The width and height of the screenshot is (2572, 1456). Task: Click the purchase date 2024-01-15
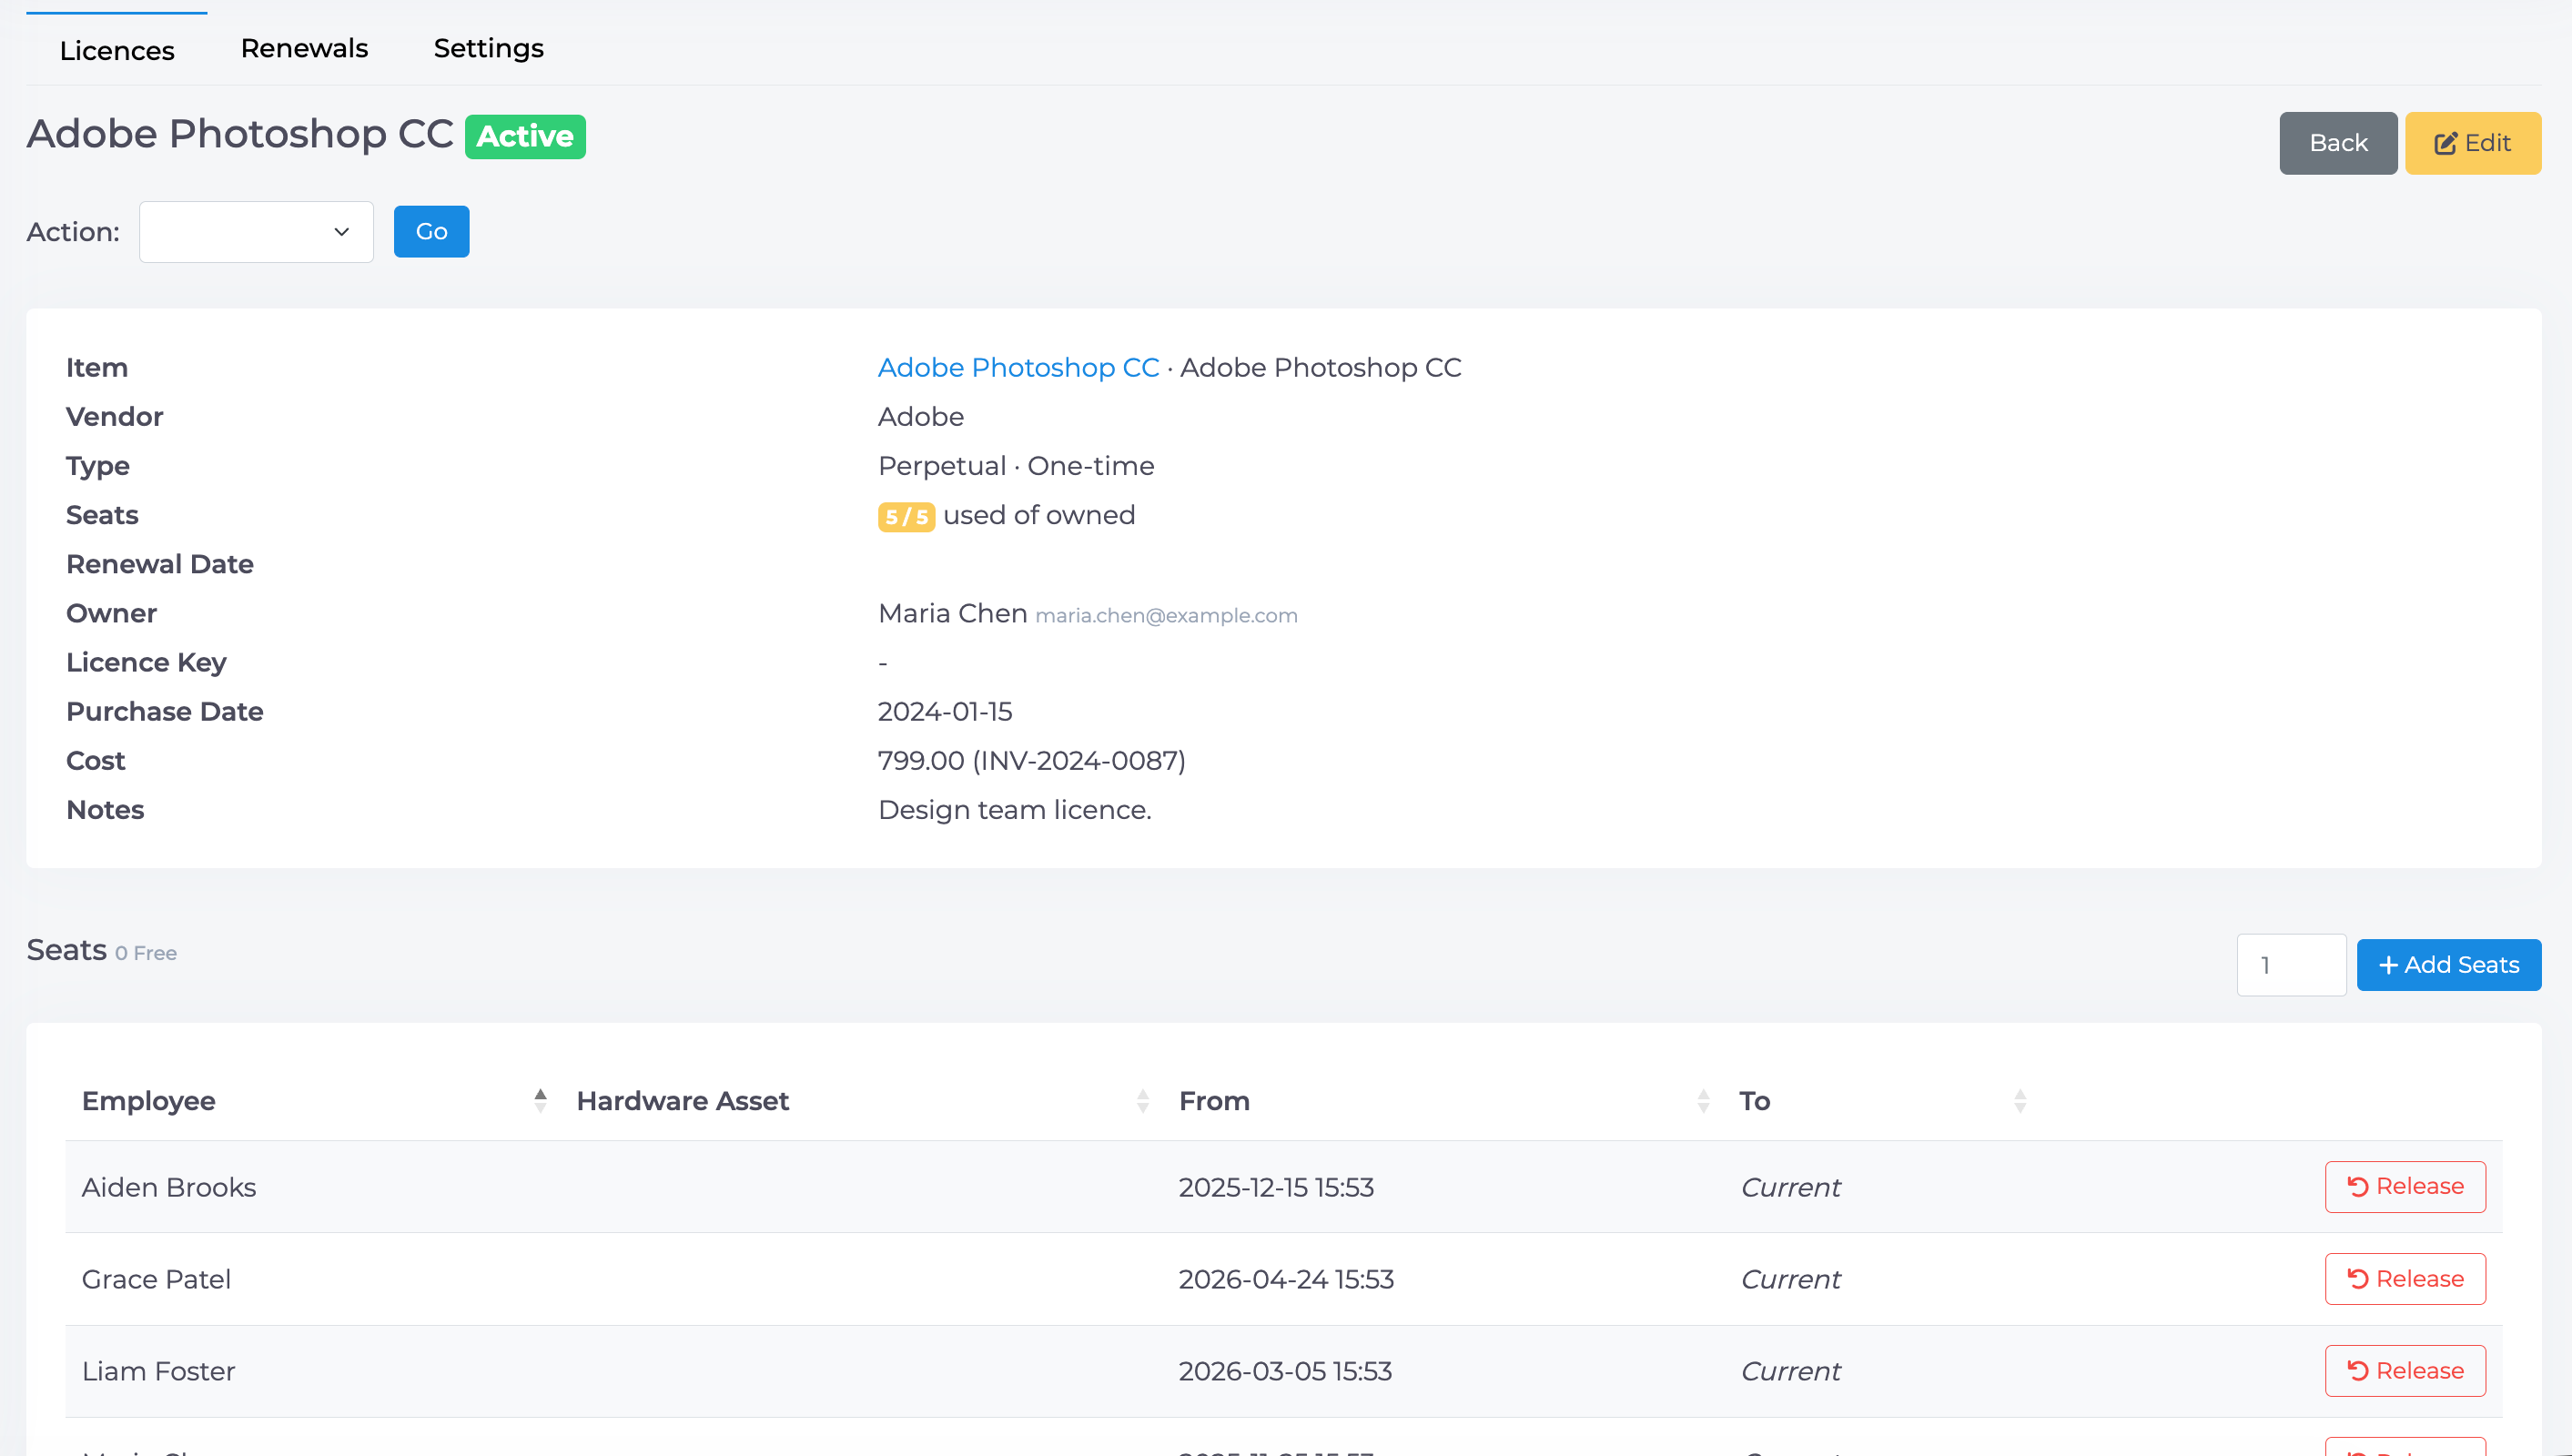[945, 712]
